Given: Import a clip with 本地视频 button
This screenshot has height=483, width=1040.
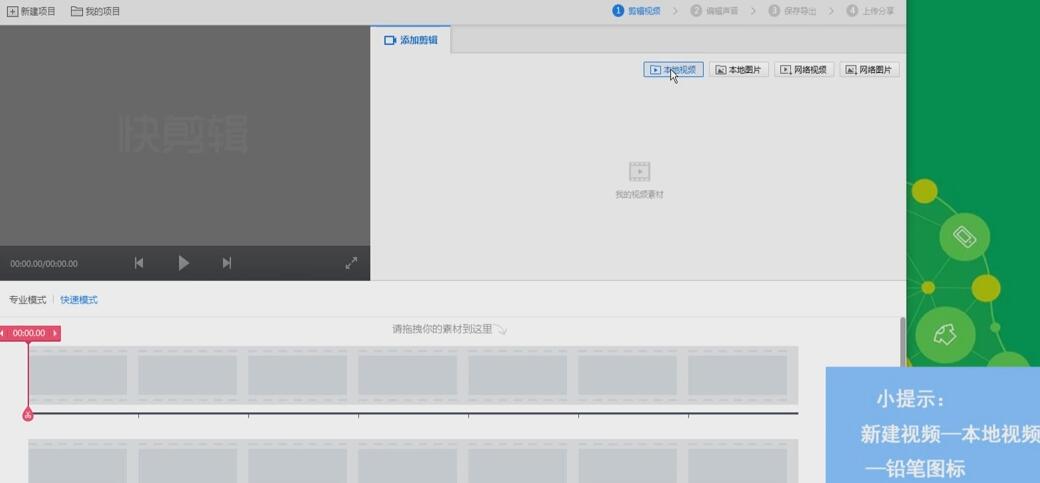Looking at the screenshot, I should click(673, 70).
